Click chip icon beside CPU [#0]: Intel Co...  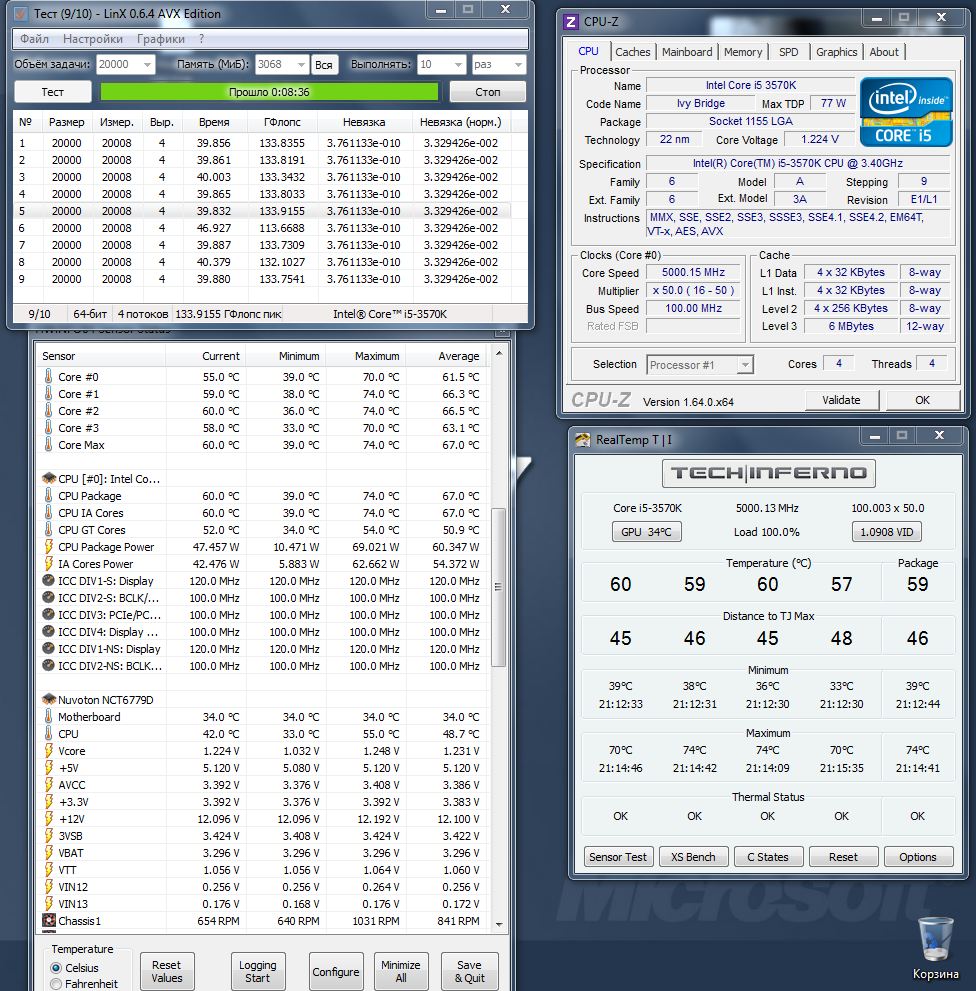[49, 478]
